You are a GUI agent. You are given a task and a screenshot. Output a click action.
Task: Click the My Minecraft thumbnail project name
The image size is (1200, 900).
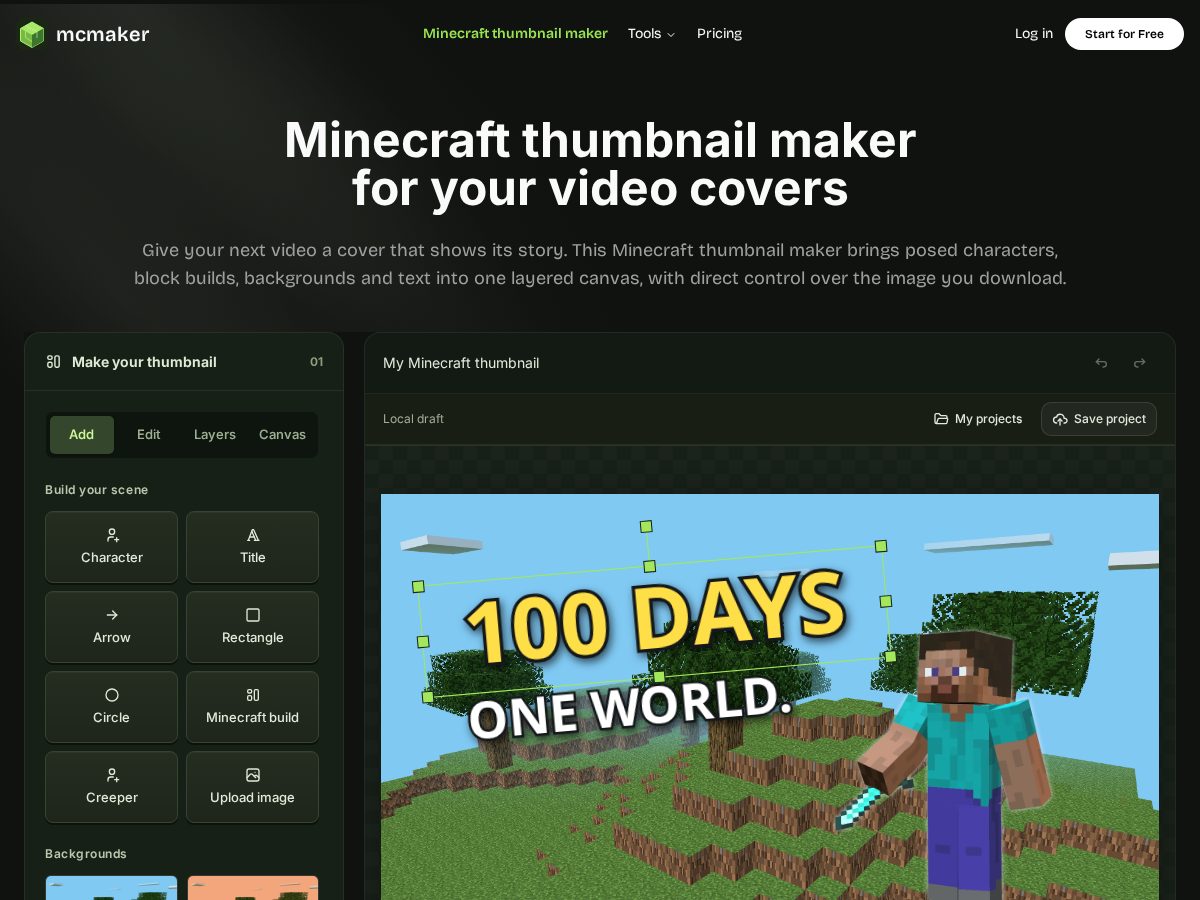(x=461, y=363)
